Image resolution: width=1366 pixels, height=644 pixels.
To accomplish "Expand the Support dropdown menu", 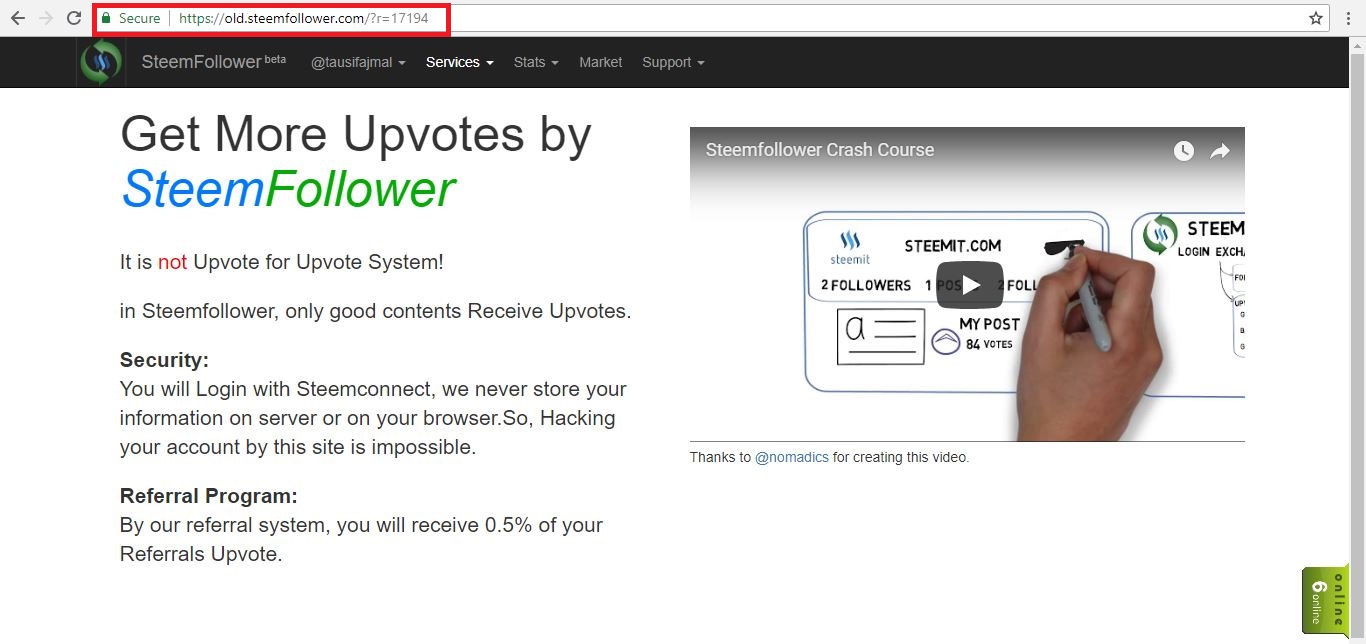I will tap(673, 62).
